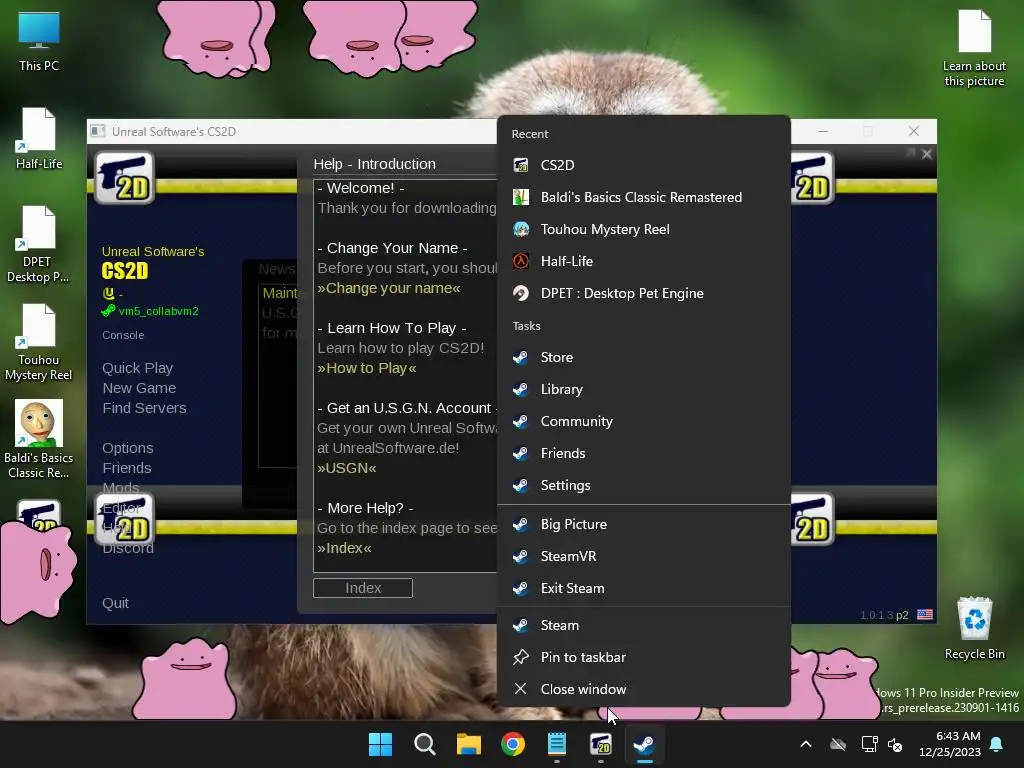Open the Windows Start menu
The width and height of the screenshot is (1024, 768).
(x=380, y=744)
